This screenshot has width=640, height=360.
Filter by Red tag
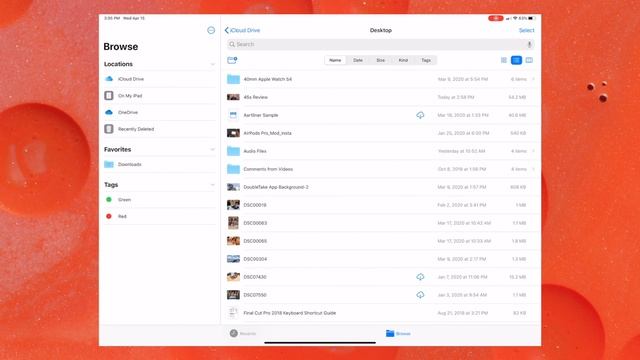(160, 216)
